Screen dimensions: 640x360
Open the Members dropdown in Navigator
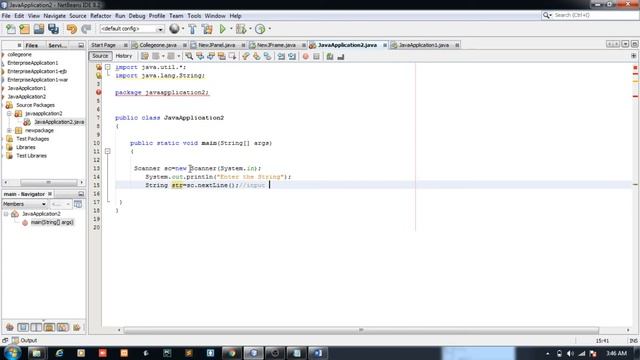[24, 204]
